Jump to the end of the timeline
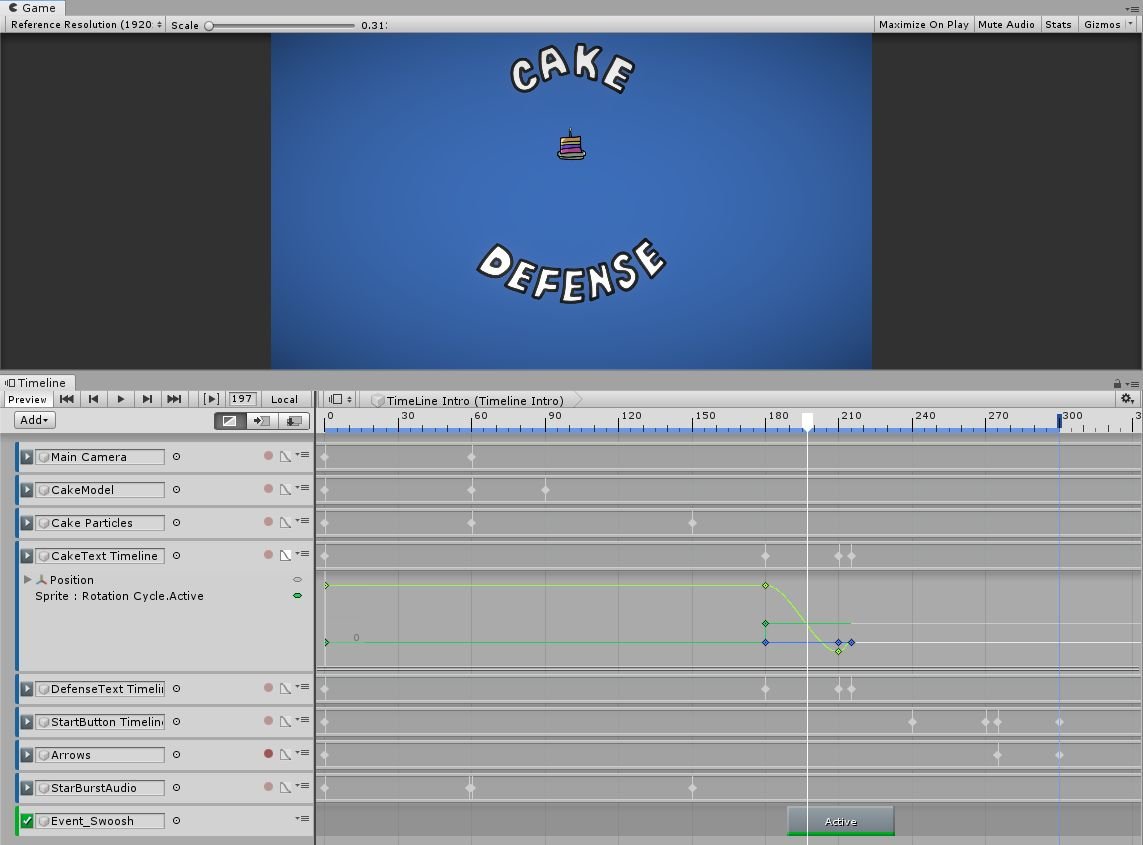1143x845 pixels. coord(174,399)
